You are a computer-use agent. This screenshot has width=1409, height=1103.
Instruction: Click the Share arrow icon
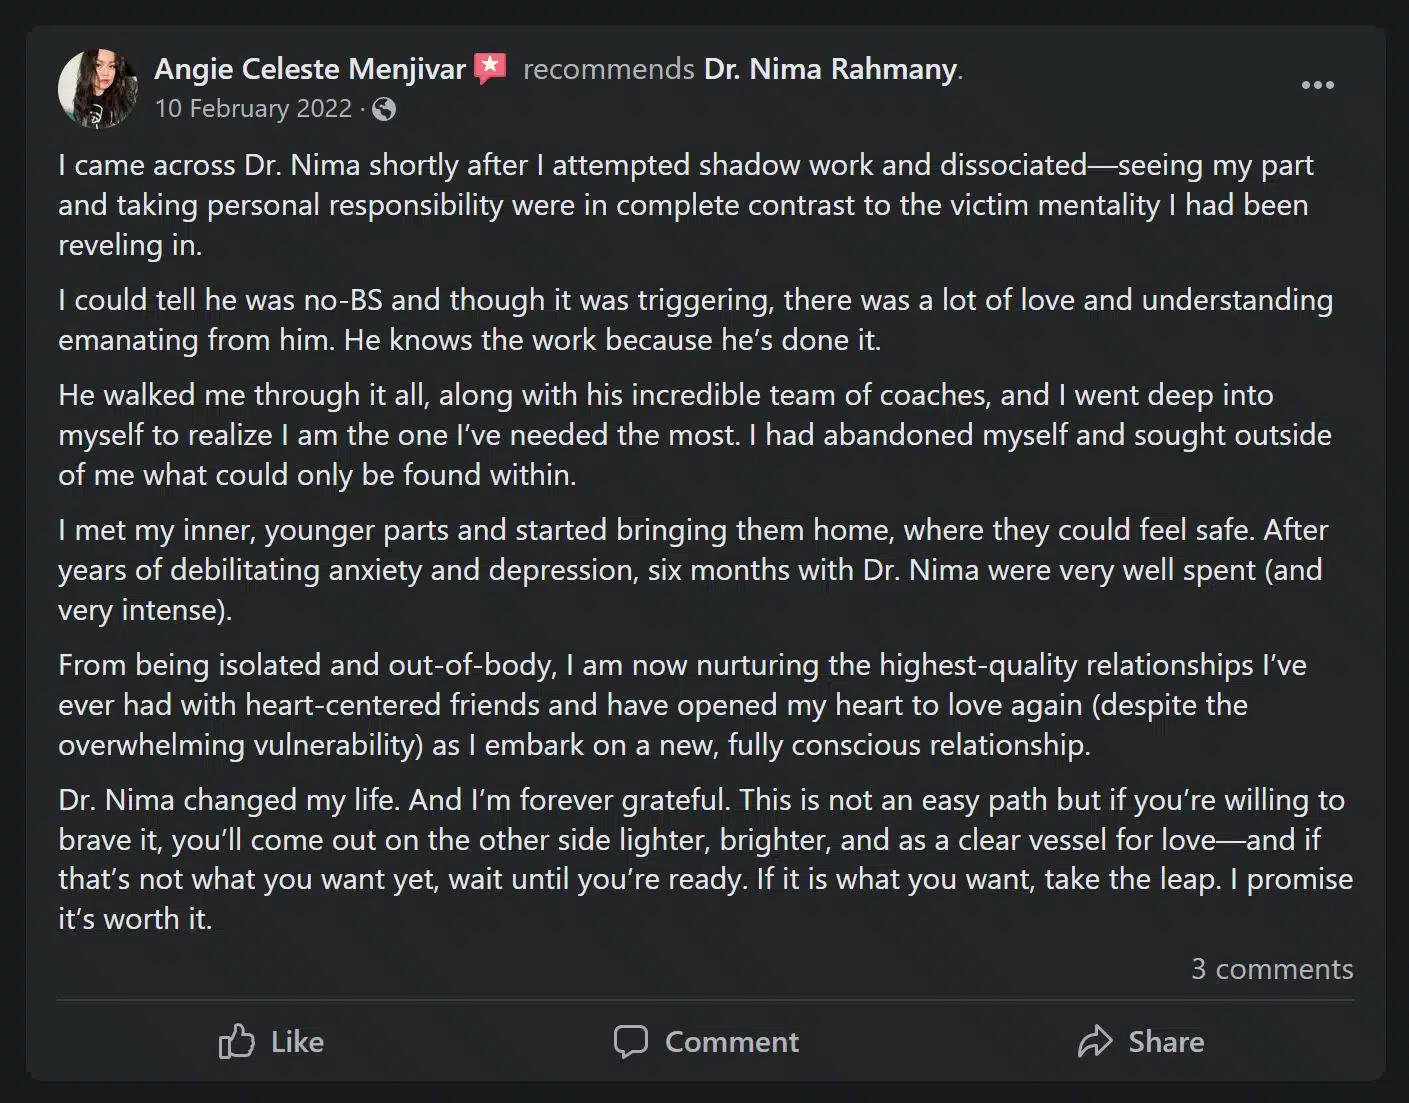point(1095,1042)
